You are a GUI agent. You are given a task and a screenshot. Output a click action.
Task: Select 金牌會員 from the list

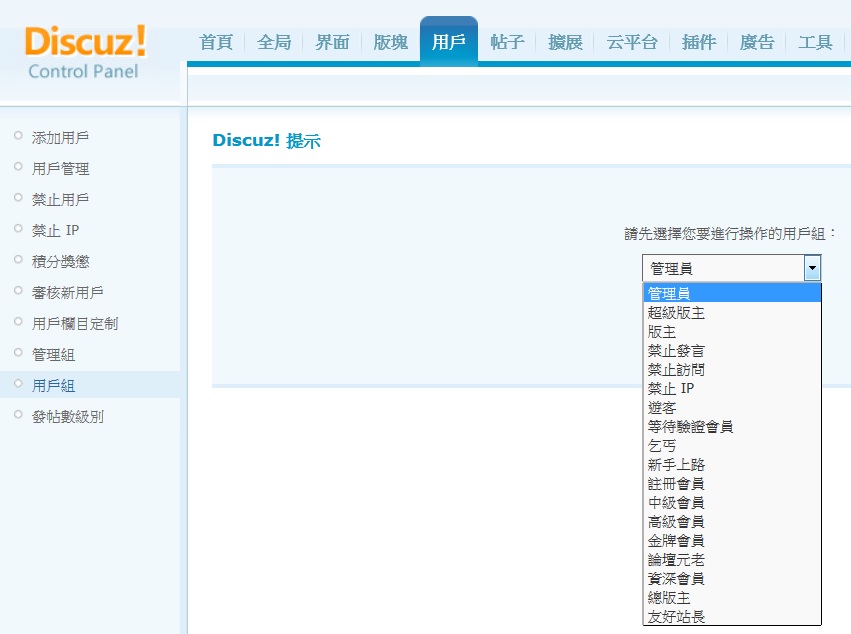(x=732, y=541)
